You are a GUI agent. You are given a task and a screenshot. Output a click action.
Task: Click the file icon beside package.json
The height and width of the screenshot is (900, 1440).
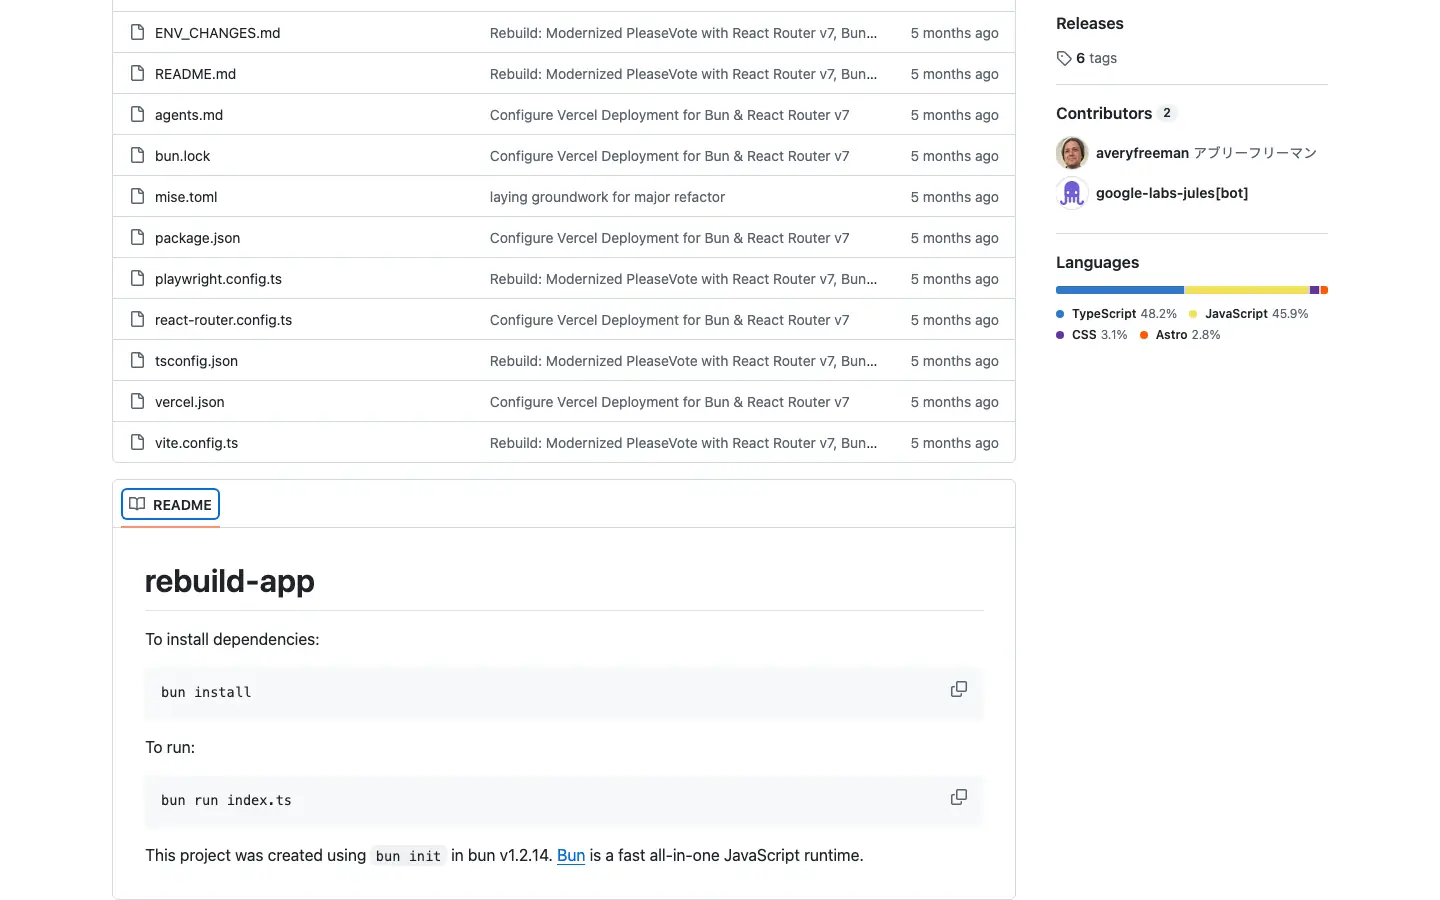coord(138,238)
